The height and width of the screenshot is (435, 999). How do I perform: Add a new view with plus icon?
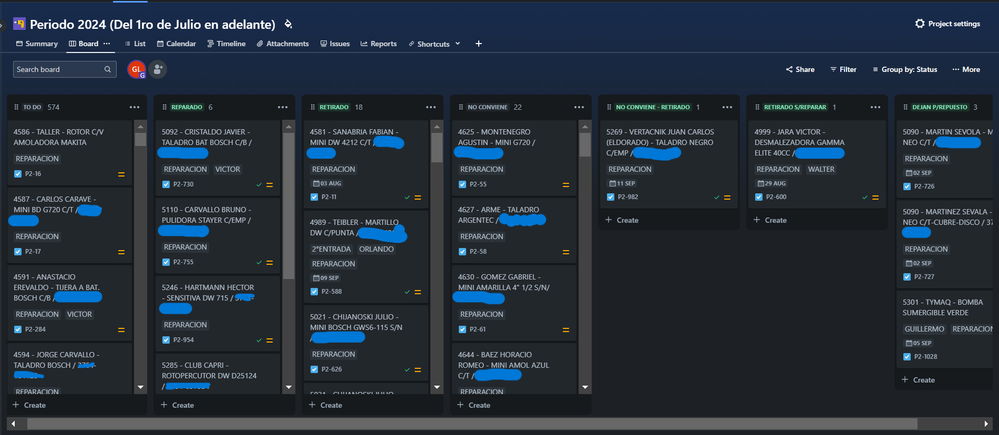pyautogui.click(x=478, y=44)
